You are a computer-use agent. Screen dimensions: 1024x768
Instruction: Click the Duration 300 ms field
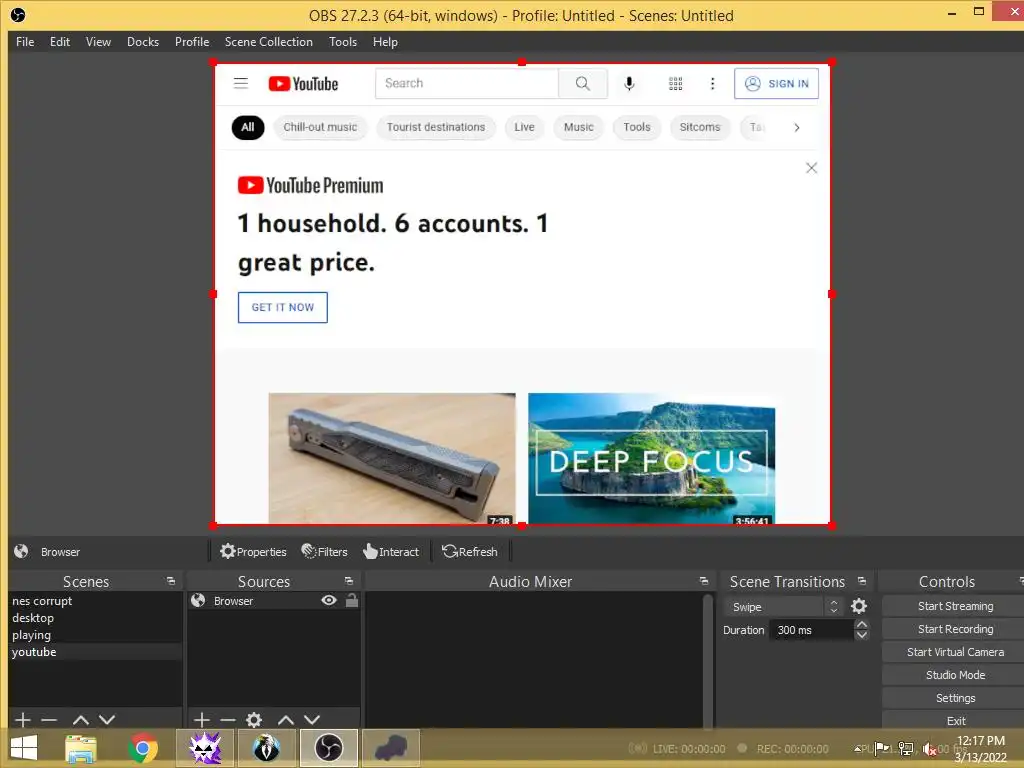click(x=811, y=630)
